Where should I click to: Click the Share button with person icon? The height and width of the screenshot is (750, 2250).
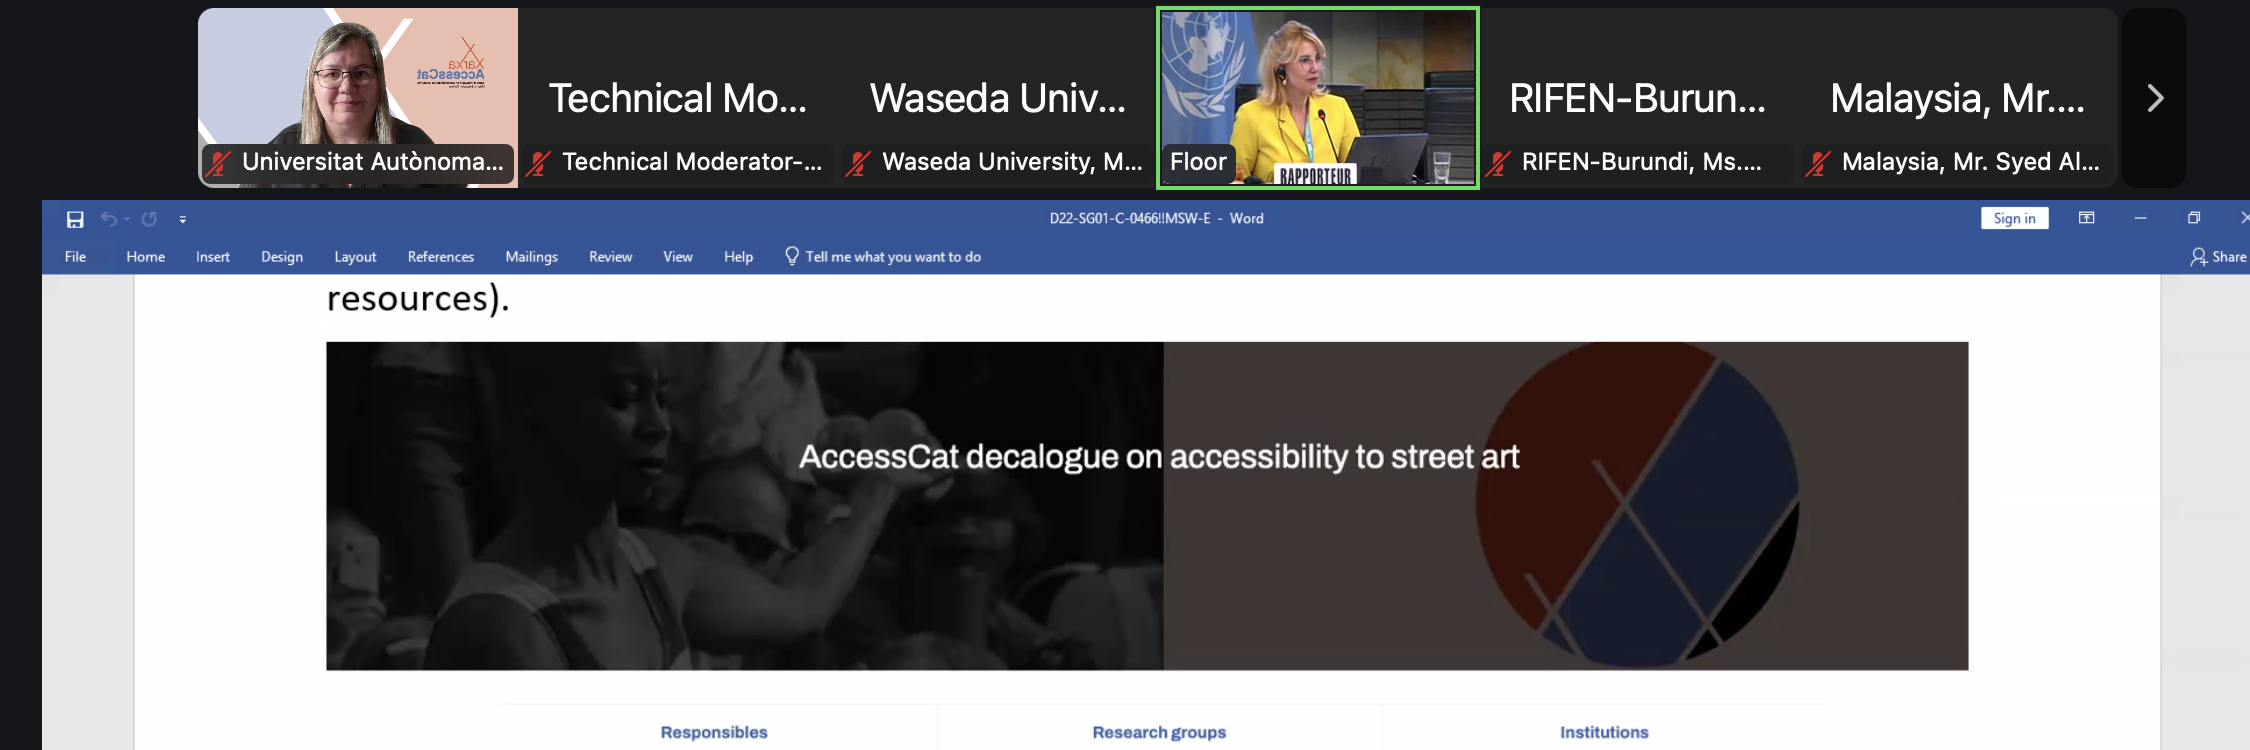[x=2218, y=257]
